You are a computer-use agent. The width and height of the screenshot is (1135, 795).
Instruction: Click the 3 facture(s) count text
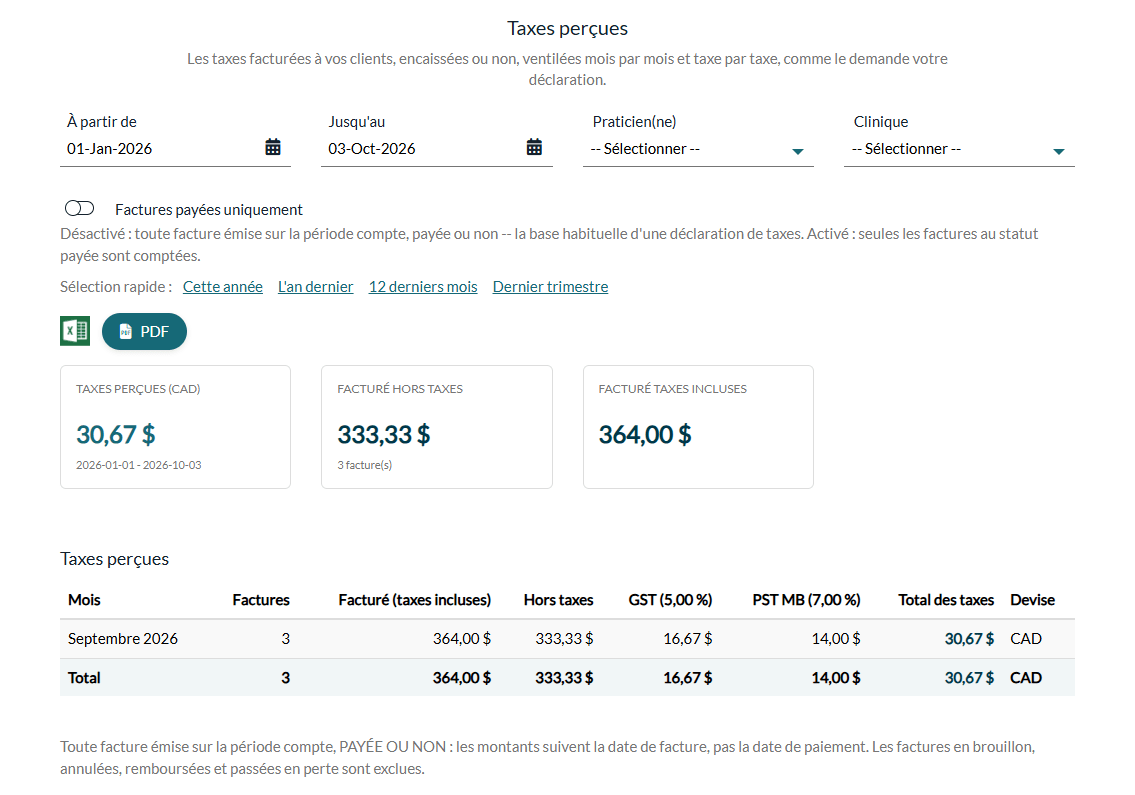365,465
